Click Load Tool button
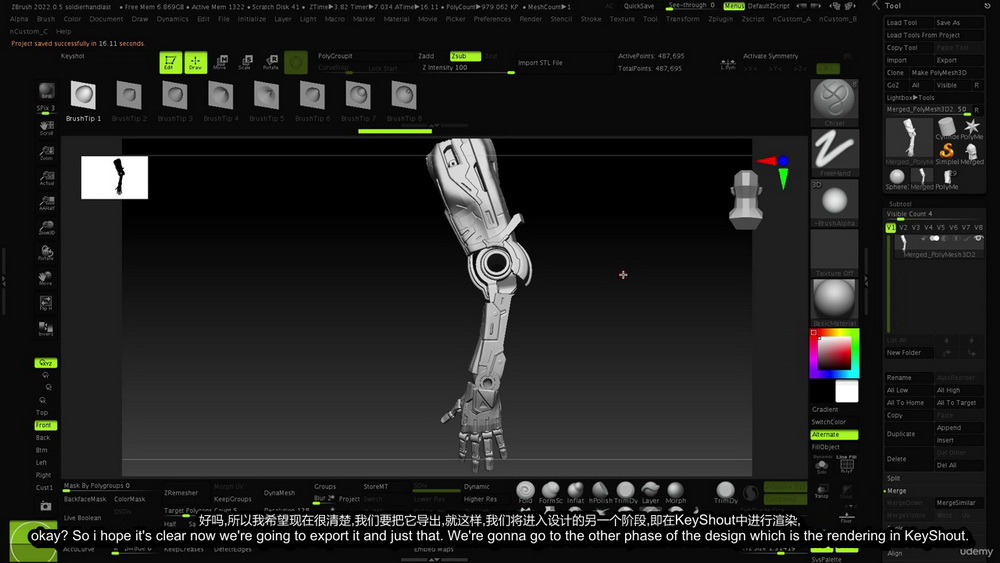Viewport: 1000px width, 563px height. (x=908, y=22)
